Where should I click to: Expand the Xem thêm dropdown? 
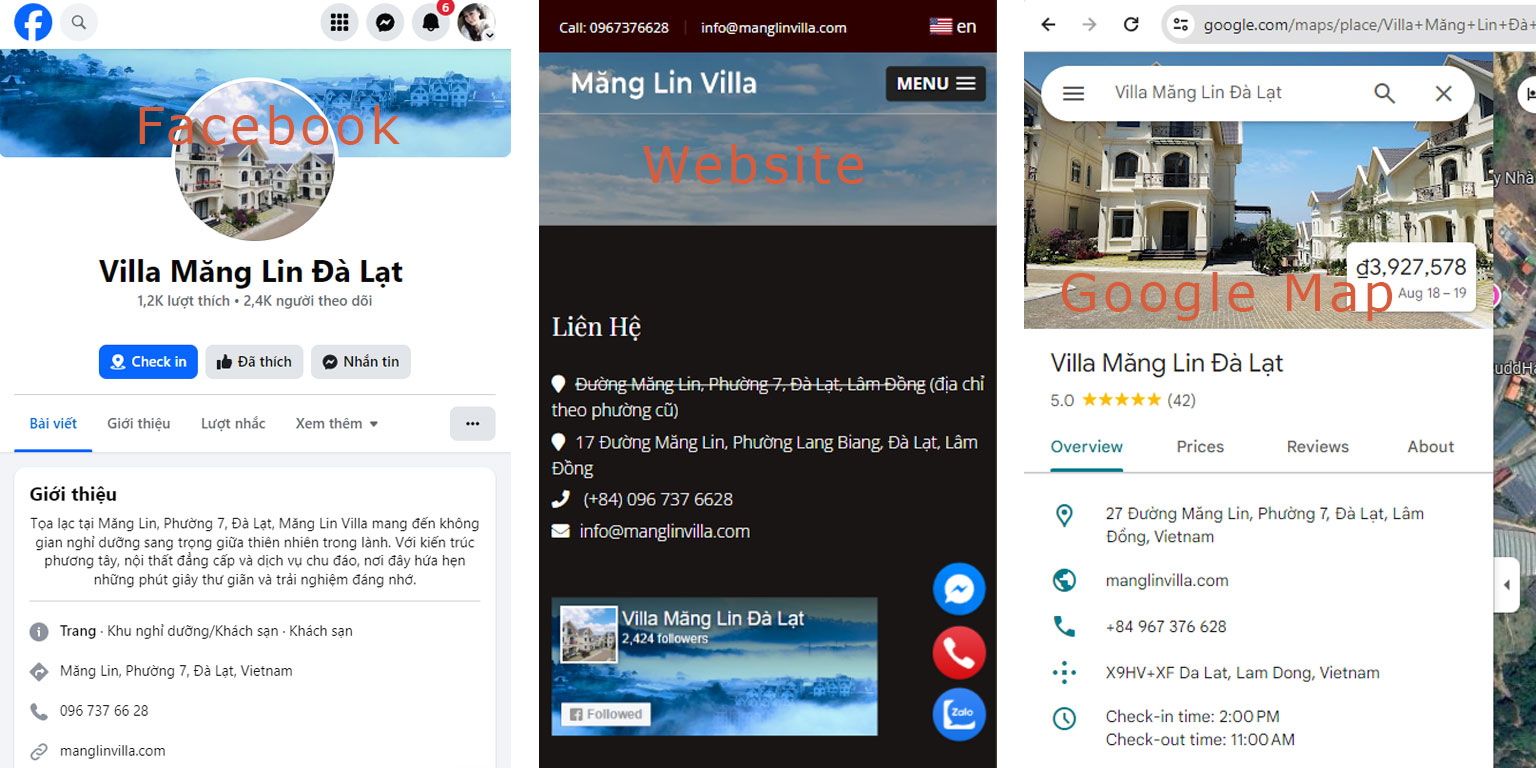coord(337,424)
